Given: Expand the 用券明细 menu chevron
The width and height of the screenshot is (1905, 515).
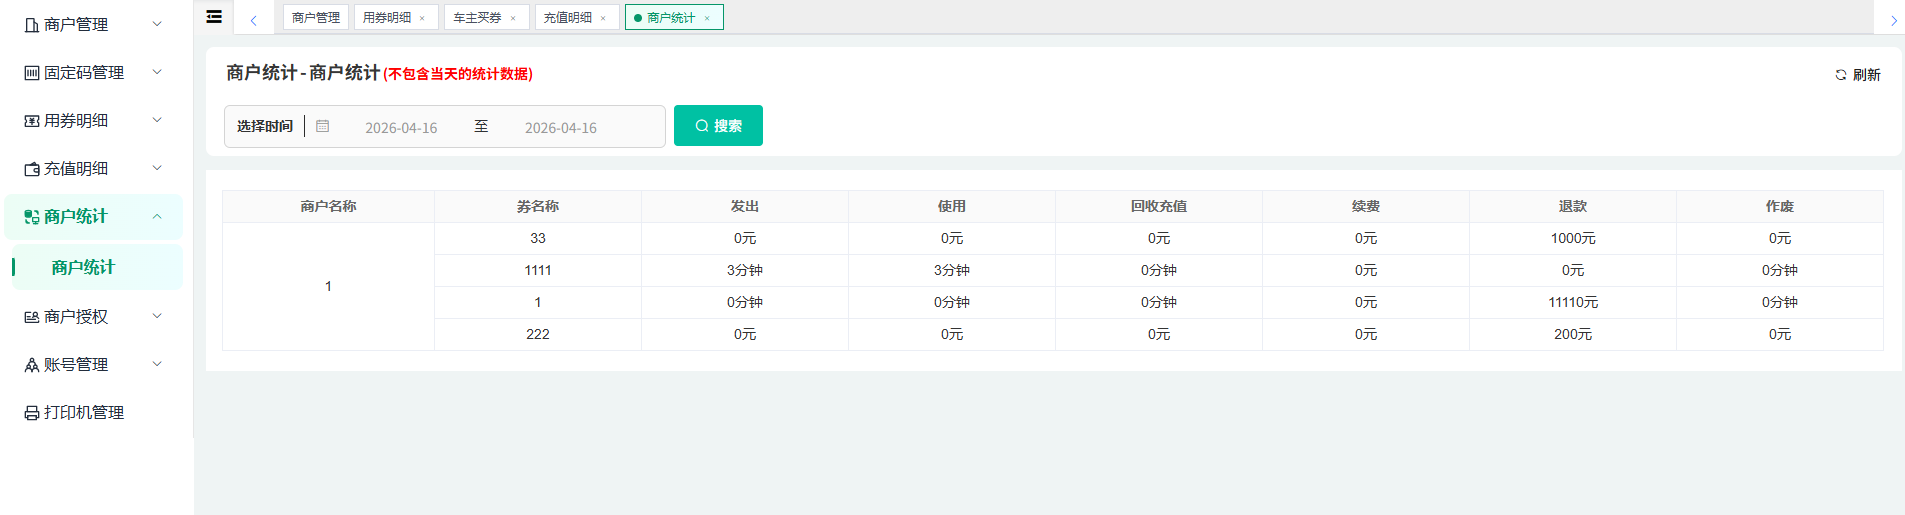Looking at the screenshot, I should 157,120.
